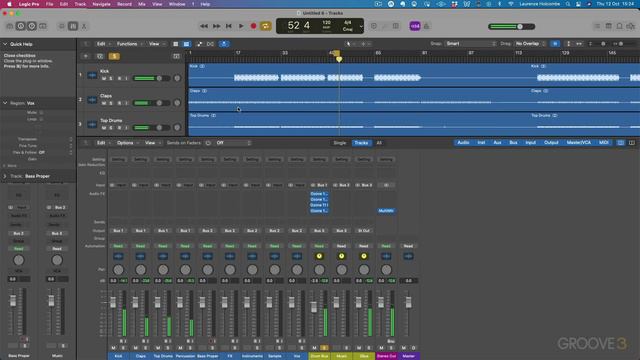Click the Multimeter plug-in on Stereo Out

point(386,211)
